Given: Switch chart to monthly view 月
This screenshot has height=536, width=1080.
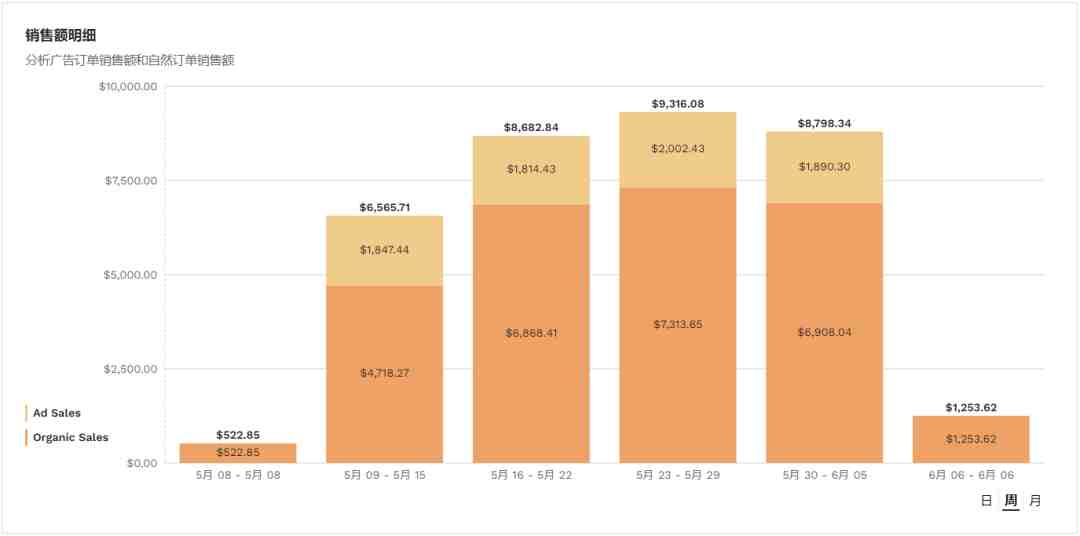Looking at the screenshot, I should coord(1035,501).
